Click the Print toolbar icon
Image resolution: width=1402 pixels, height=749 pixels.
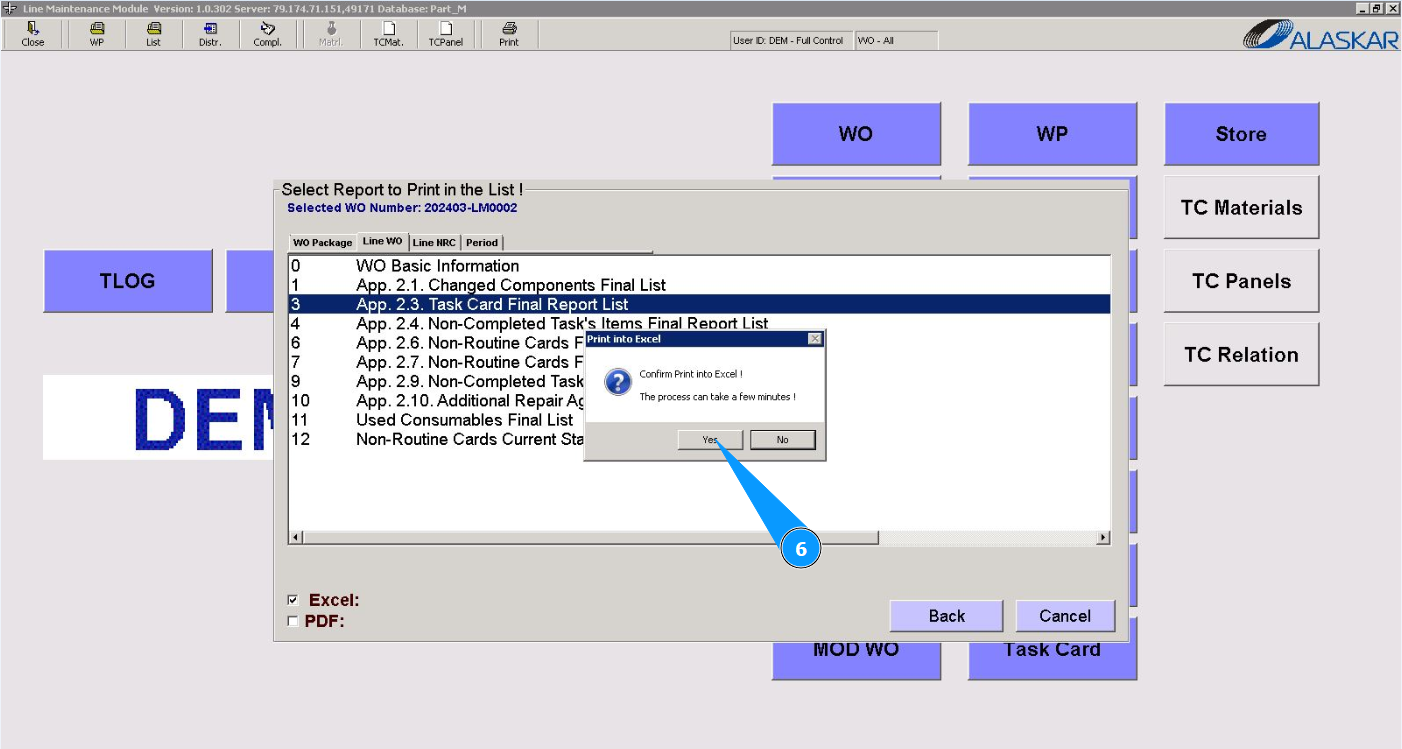click(x=509, y=35)
